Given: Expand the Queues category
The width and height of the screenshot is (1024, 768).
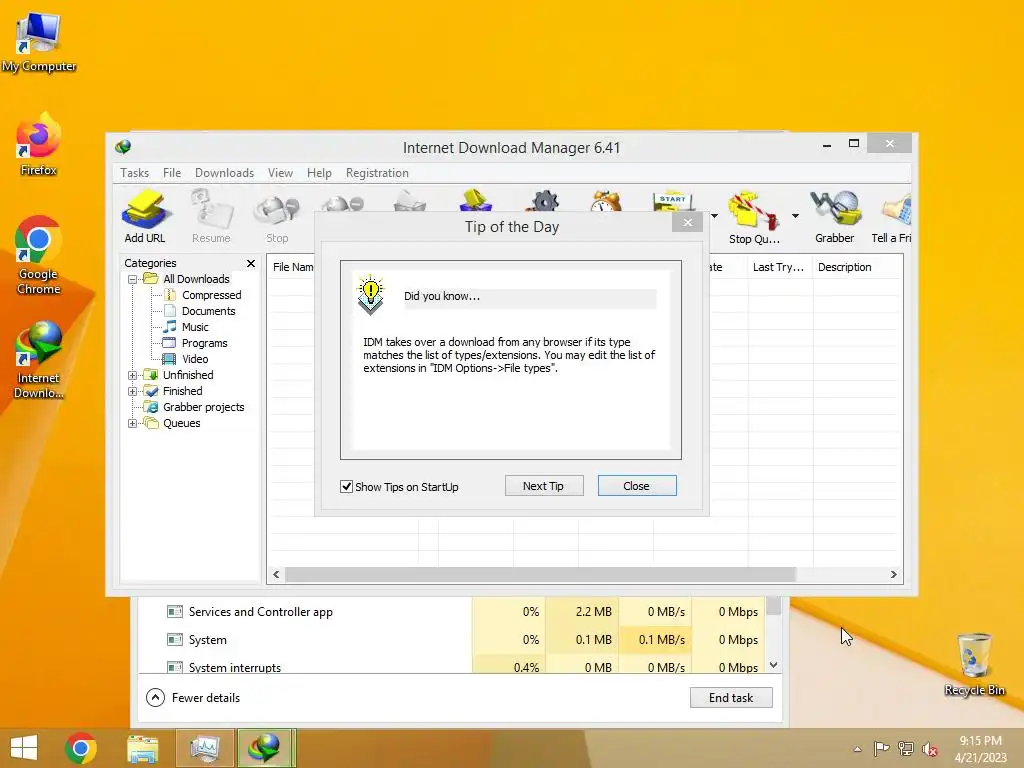Looking at the screenshot, I should click(133, 423).
